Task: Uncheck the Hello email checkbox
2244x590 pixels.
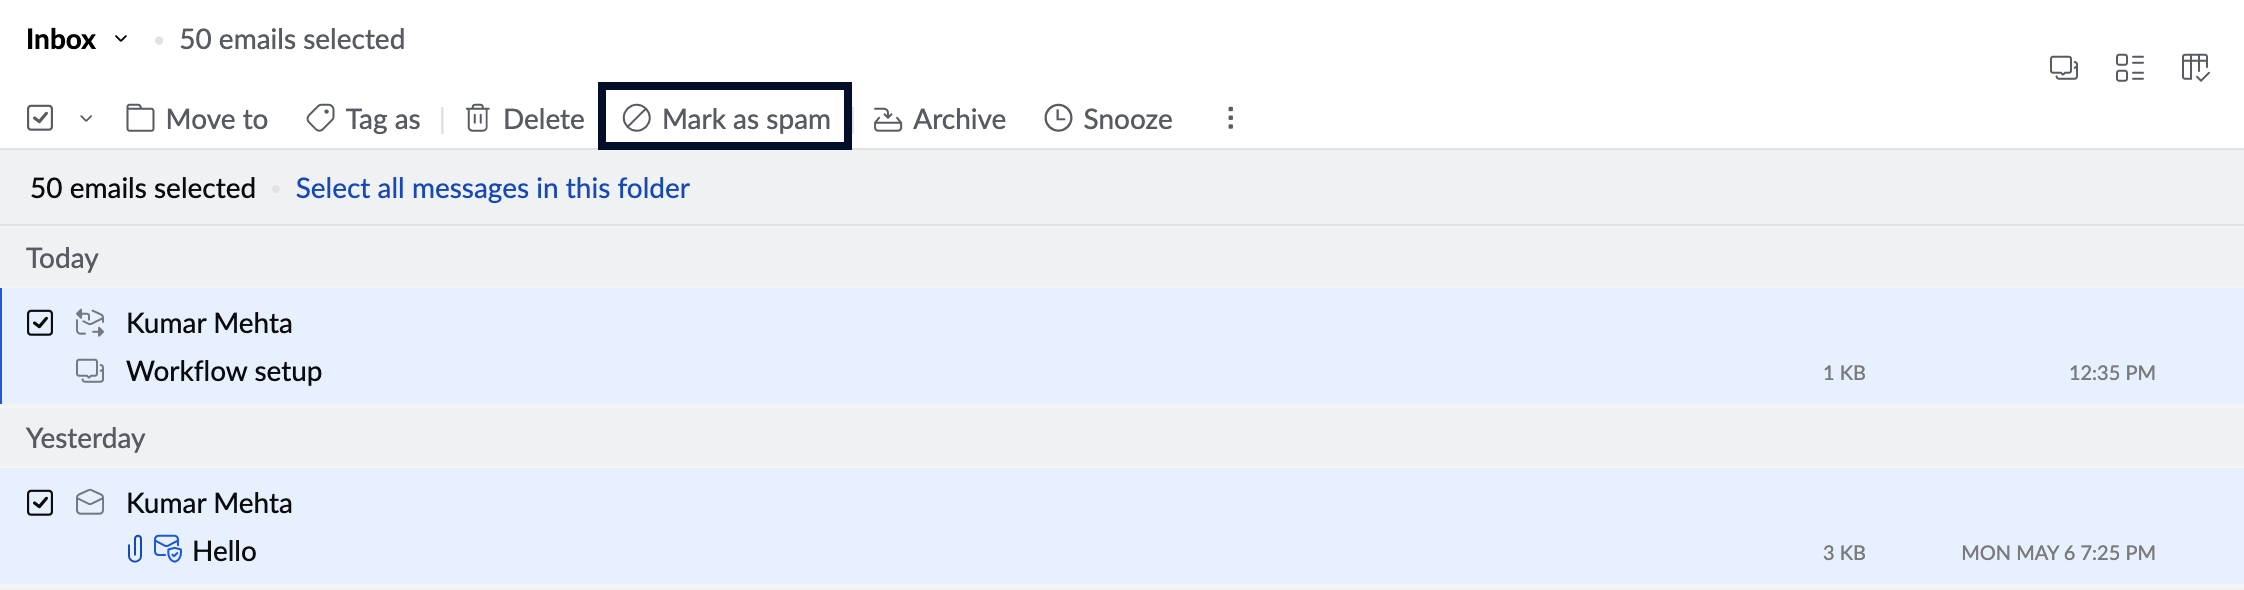Action: coord(40,502)
